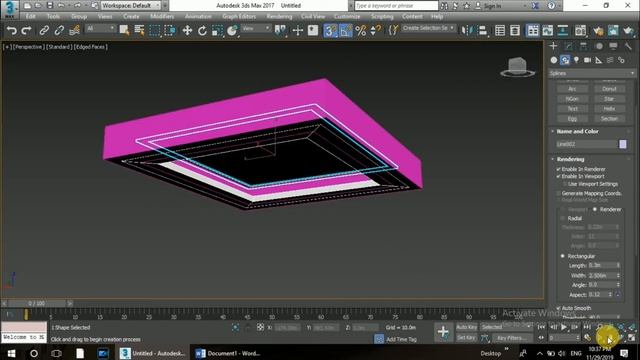Open the Create Selection Set dropdown
Image resolution: width=640 pixels, height=360 pixels.
(x=428, y=29)
